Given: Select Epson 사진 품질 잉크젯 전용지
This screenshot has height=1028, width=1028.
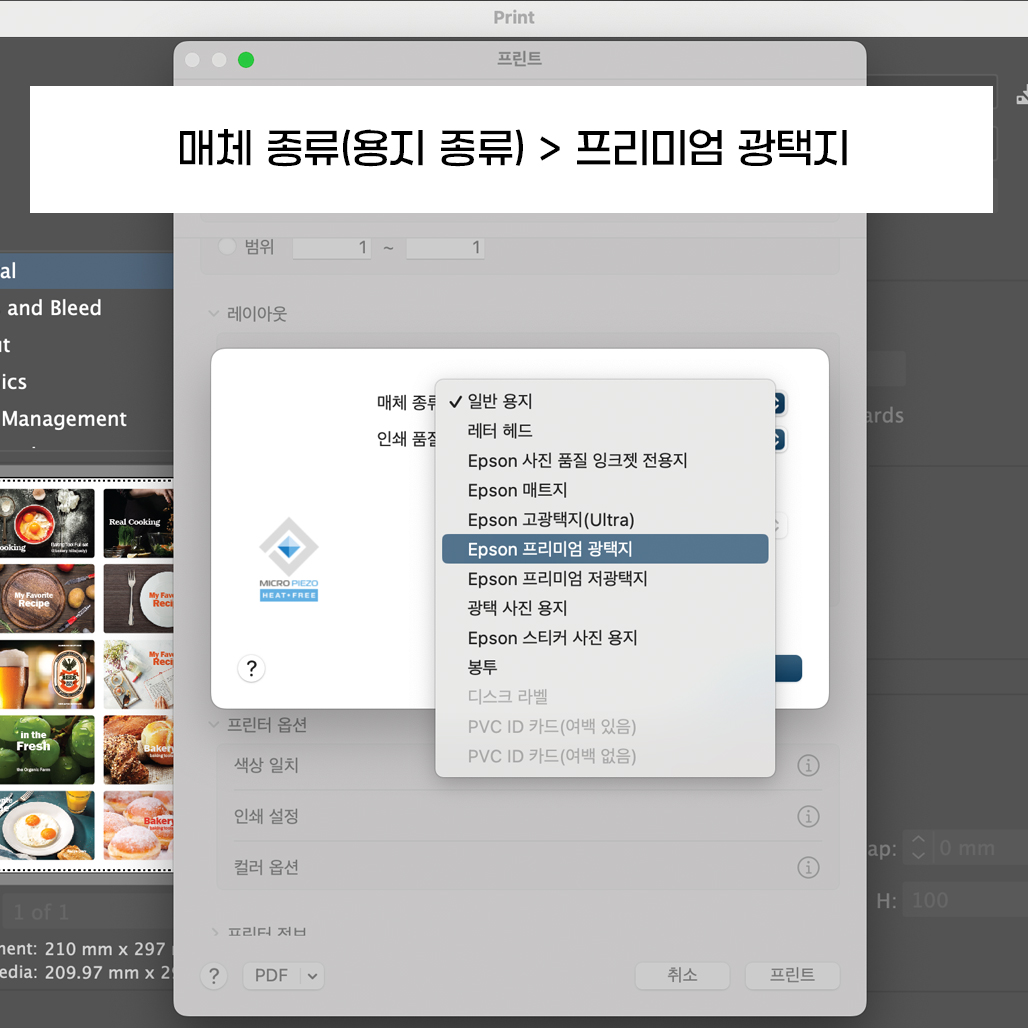Looking at the screenshot, I should point(604,460).
